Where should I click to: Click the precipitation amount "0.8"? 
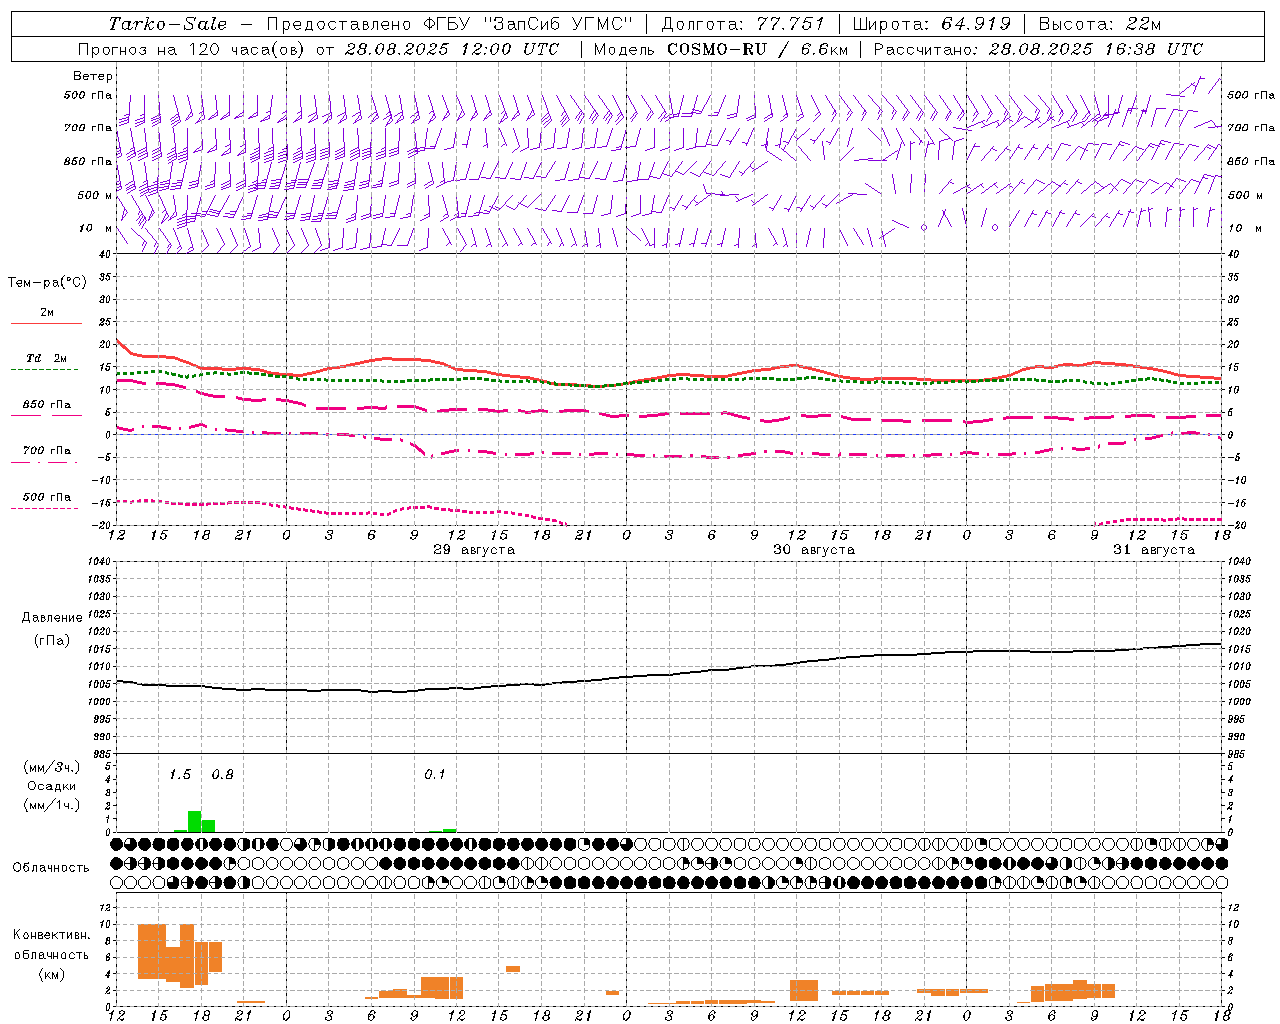coord(222,774)
